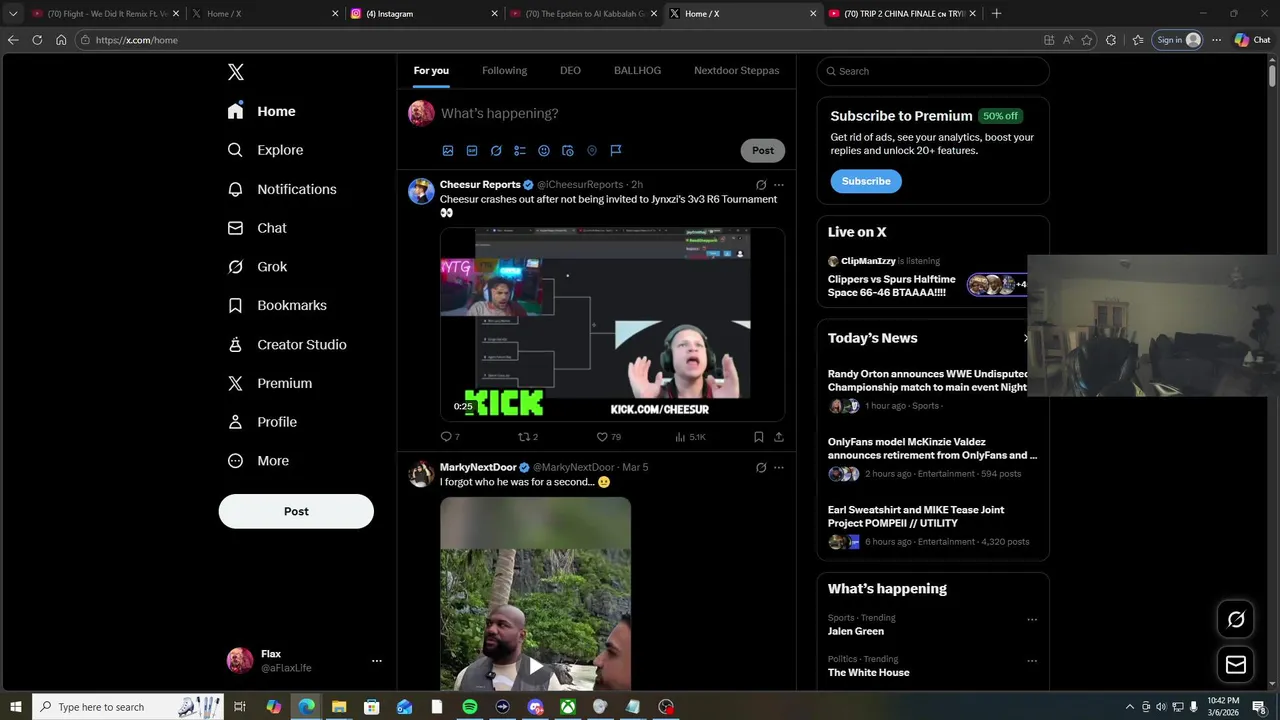Add a poll to post
This screenshot has height=720, width=1280.
tap(520, 151)
